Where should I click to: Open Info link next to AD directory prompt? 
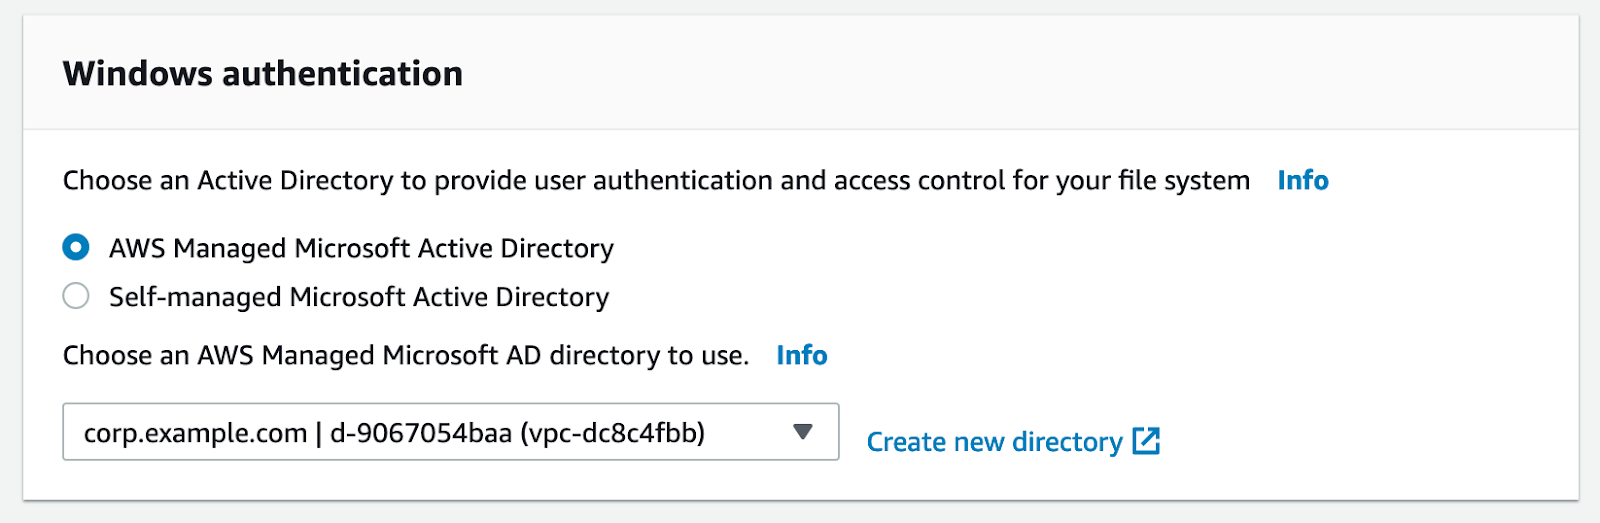coord(801,355)
